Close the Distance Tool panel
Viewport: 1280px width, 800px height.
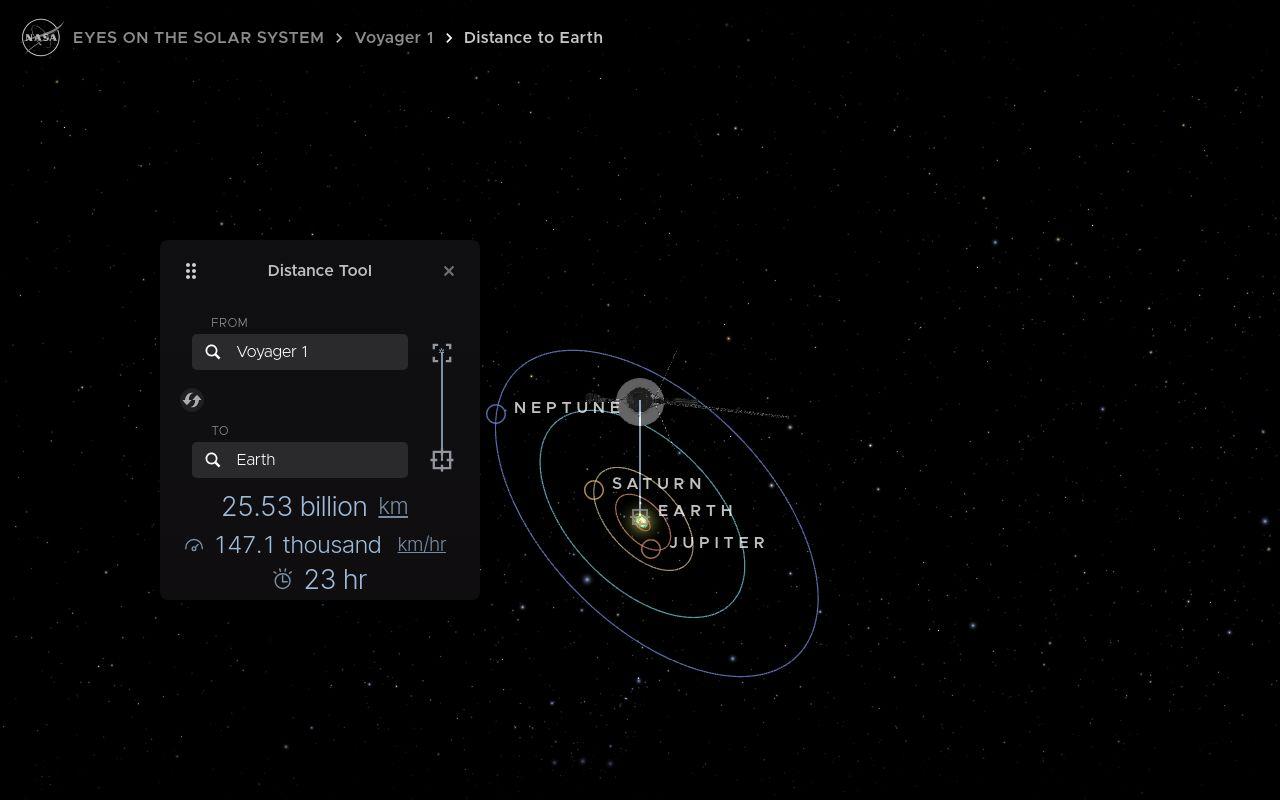click(x=449, y=271)
